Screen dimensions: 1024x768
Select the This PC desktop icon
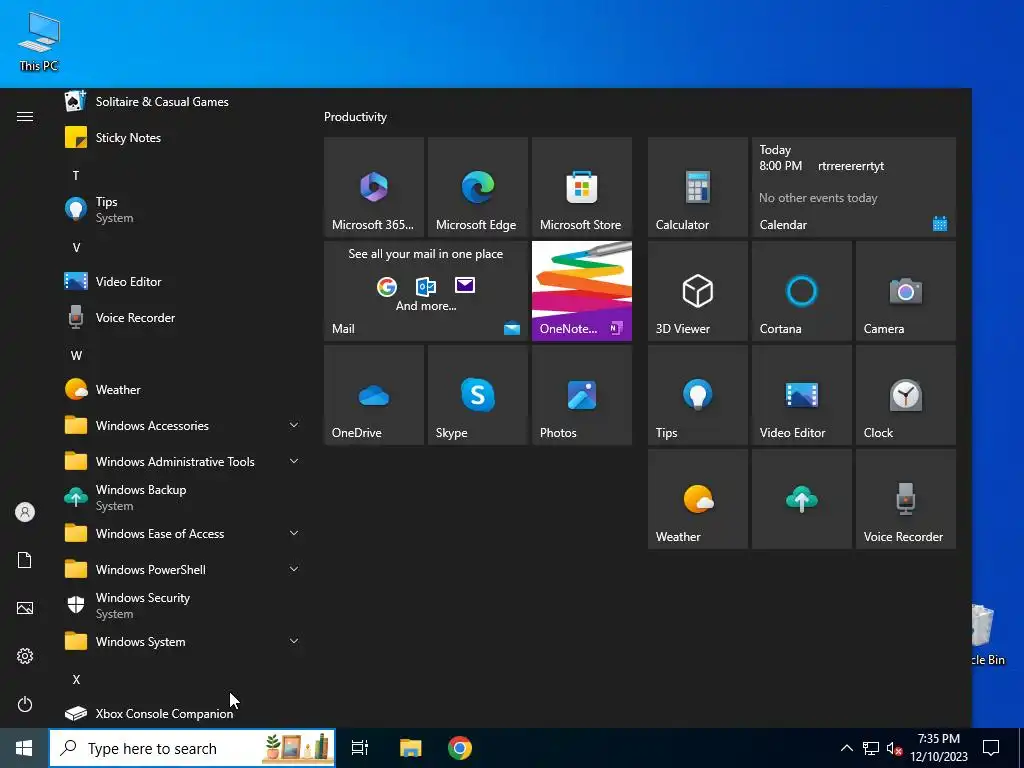pyautogui.click(x=39, y=42)
